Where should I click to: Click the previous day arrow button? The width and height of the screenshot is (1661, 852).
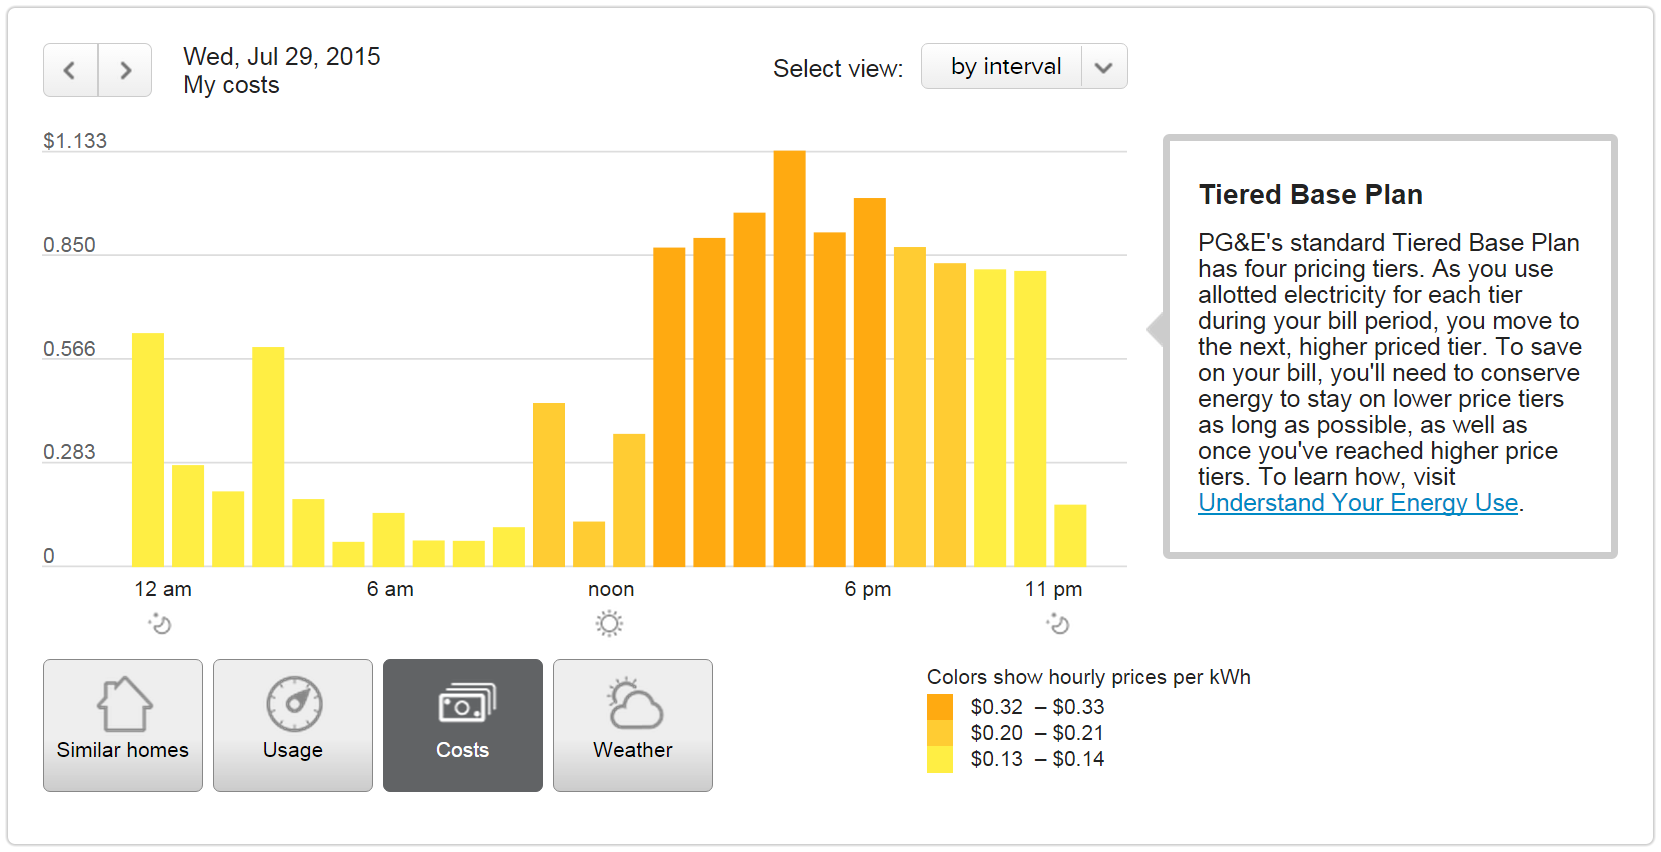tap(70, 70)
